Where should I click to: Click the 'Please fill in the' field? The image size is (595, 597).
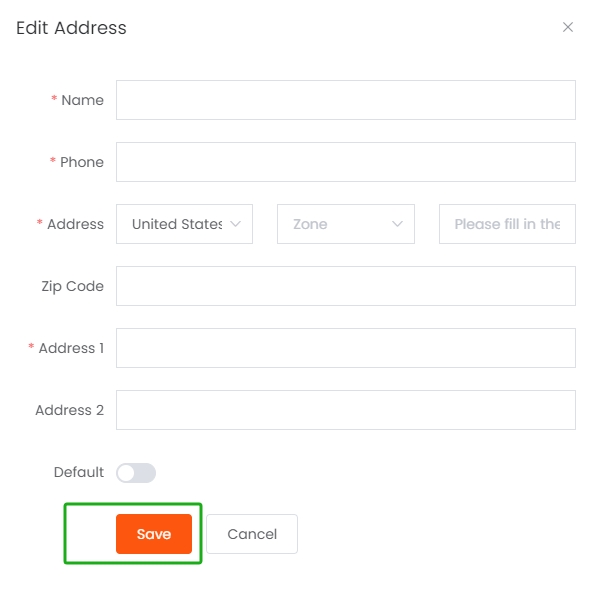click(x=507, y=224)
